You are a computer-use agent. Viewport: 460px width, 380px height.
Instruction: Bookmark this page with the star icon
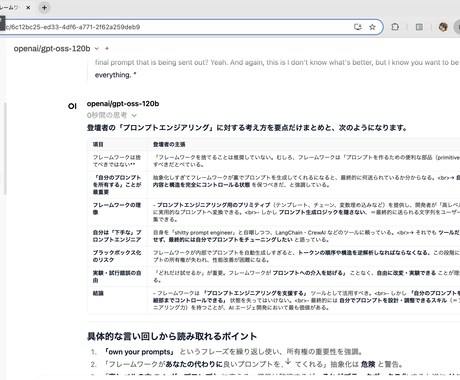(372, 27)
